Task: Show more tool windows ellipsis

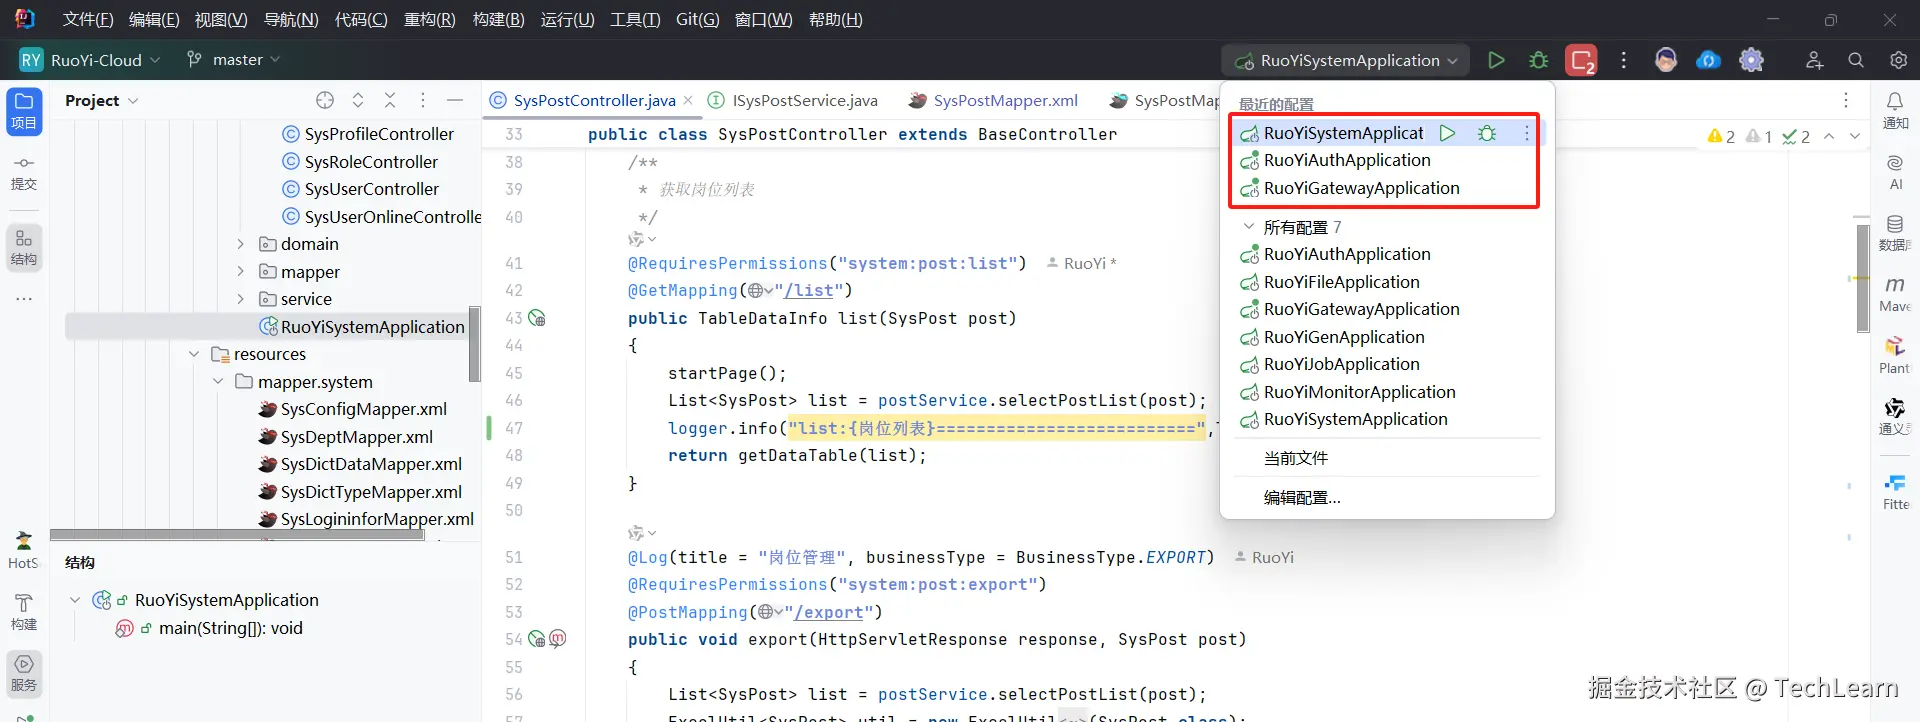Action: (x=24, y=298)
